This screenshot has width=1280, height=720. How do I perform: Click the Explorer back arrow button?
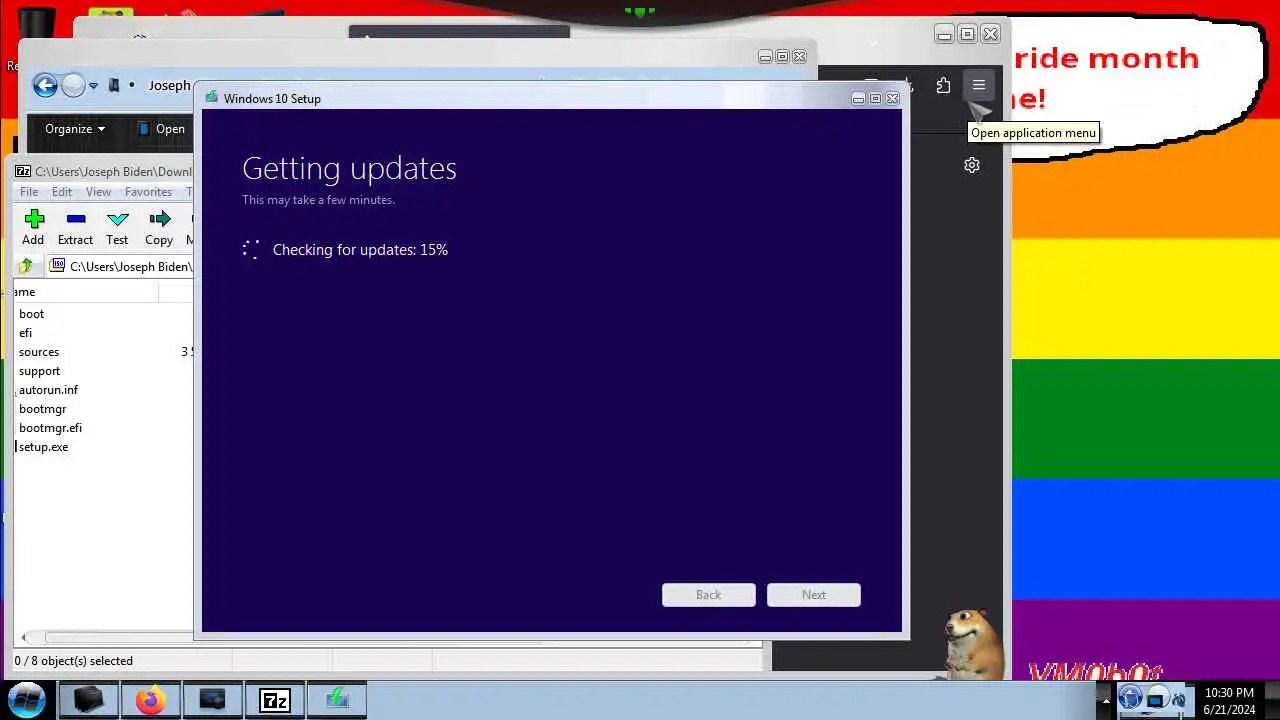pyautogui.click(x=45, y=85)
